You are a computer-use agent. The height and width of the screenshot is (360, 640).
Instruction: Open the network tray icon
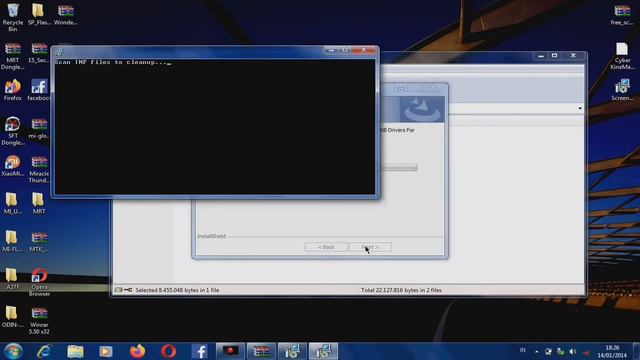point(560,351)
